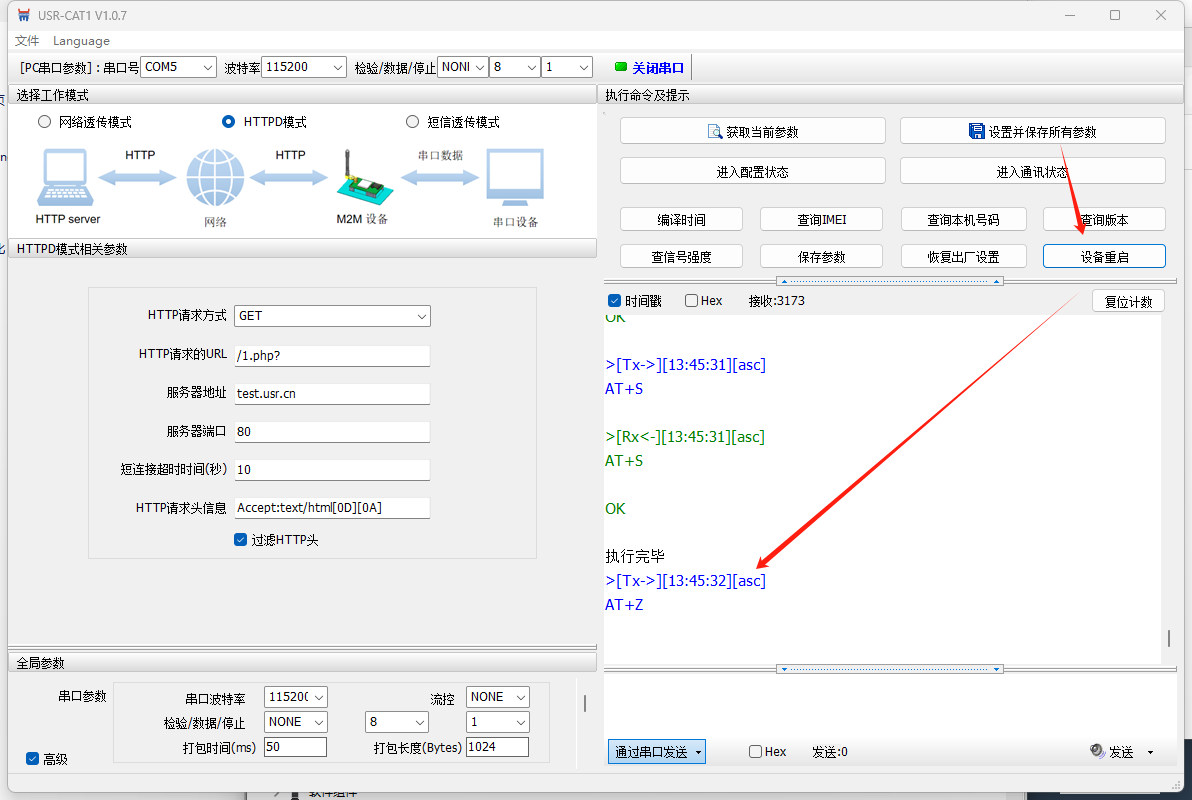
Task: Click the green 关闭串口 port indicator
Action: point(649,68)
